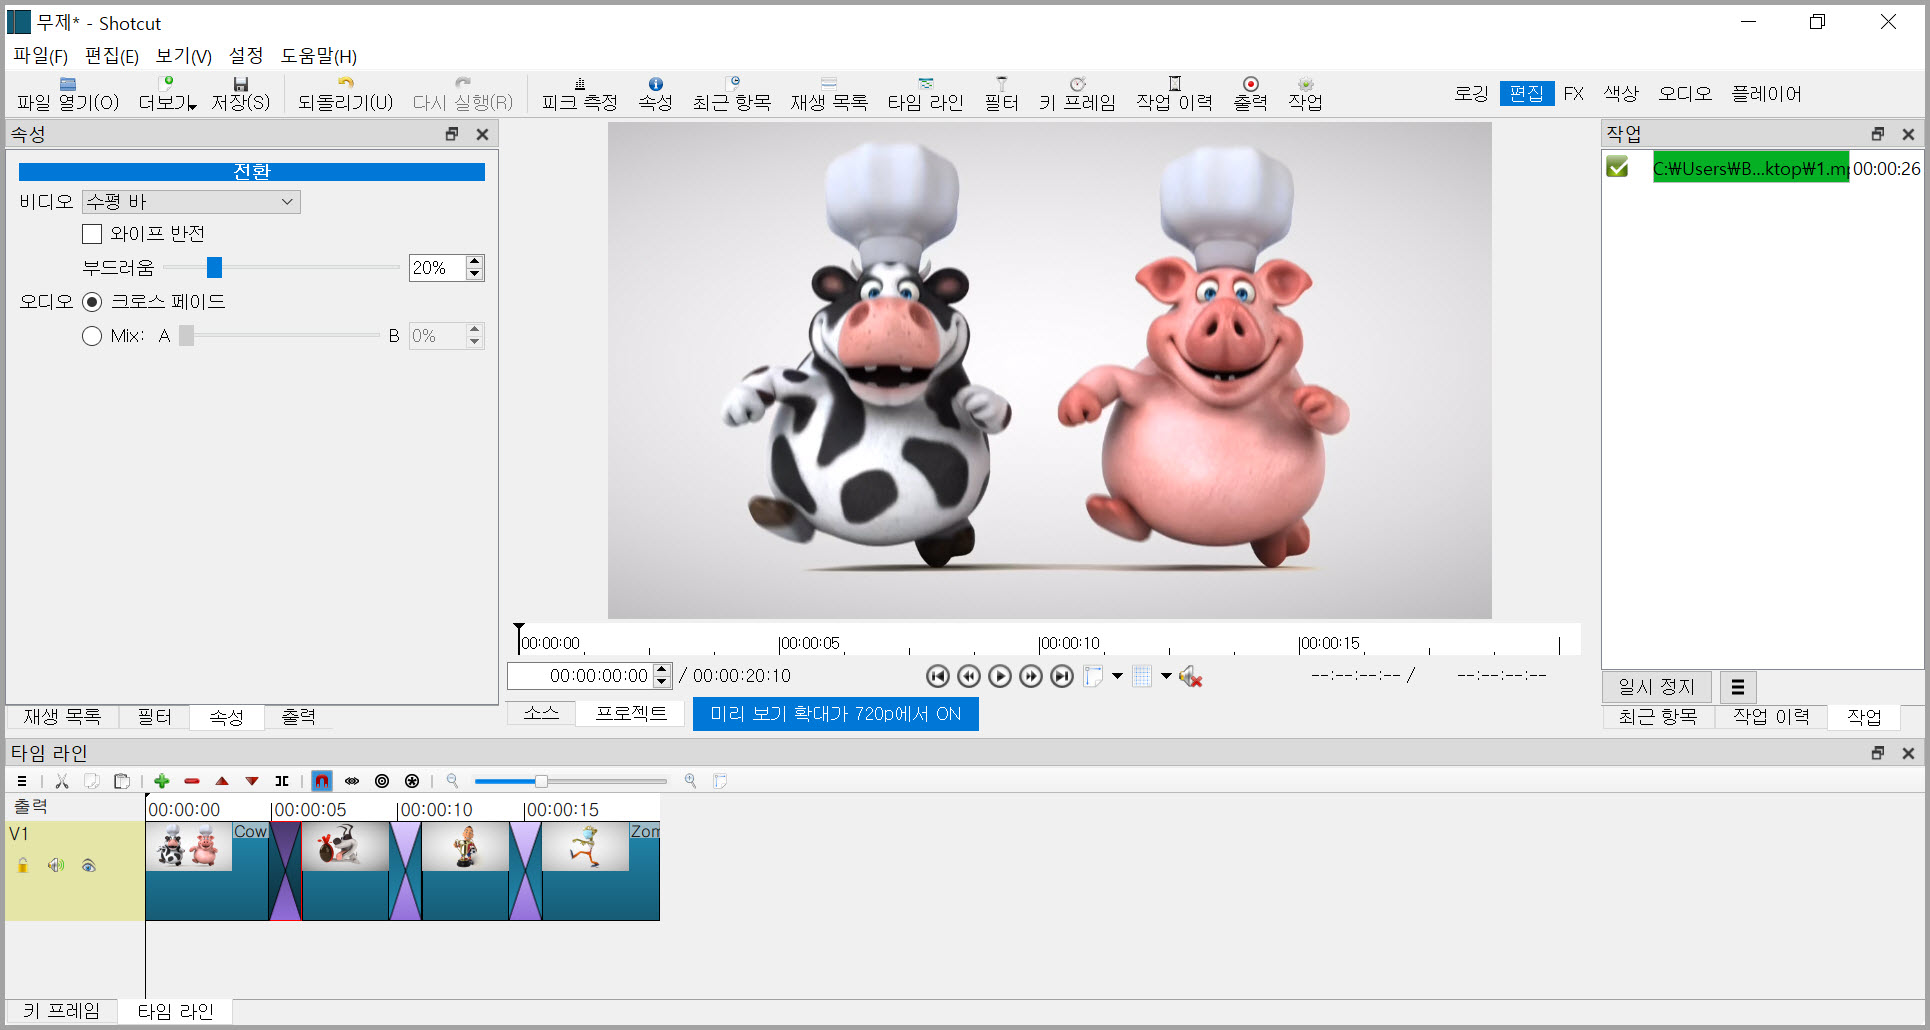The width and height of the screenshot is (1930, 1030).
Task: Open the timeline hamburger menu
Action: (22, 781)
